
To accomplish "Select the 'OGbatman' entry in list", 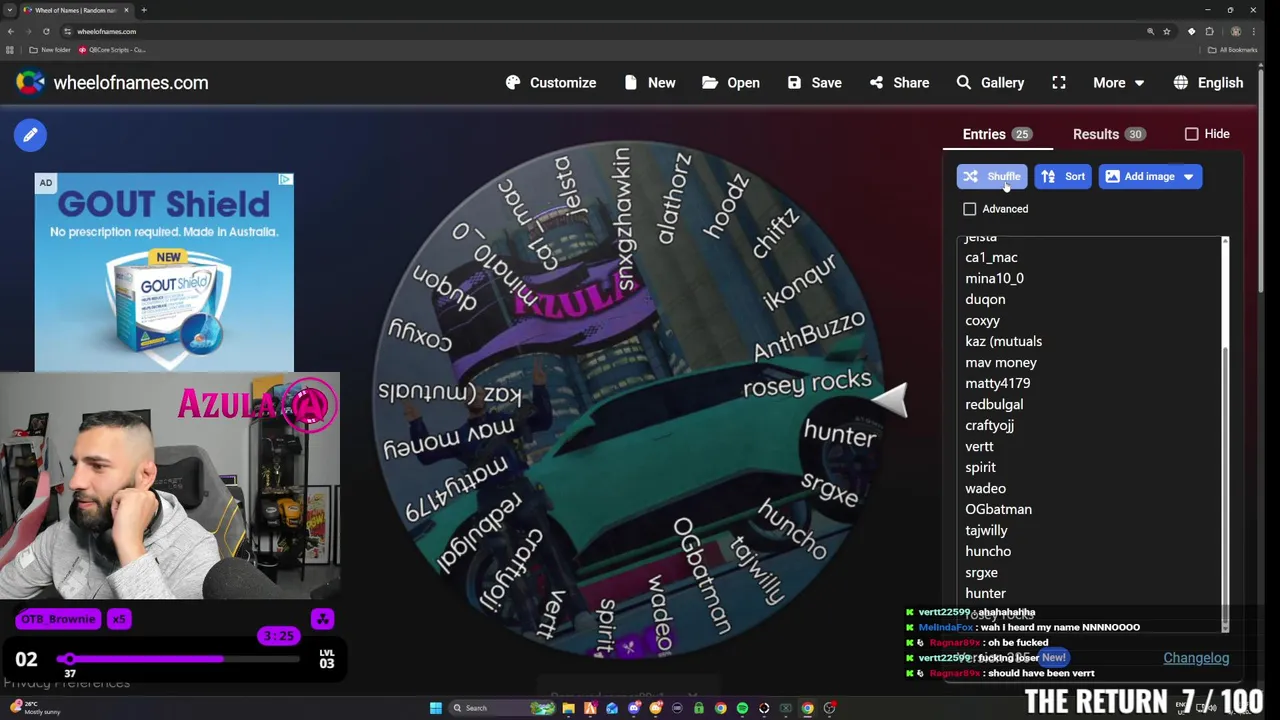I will point(998,509).
